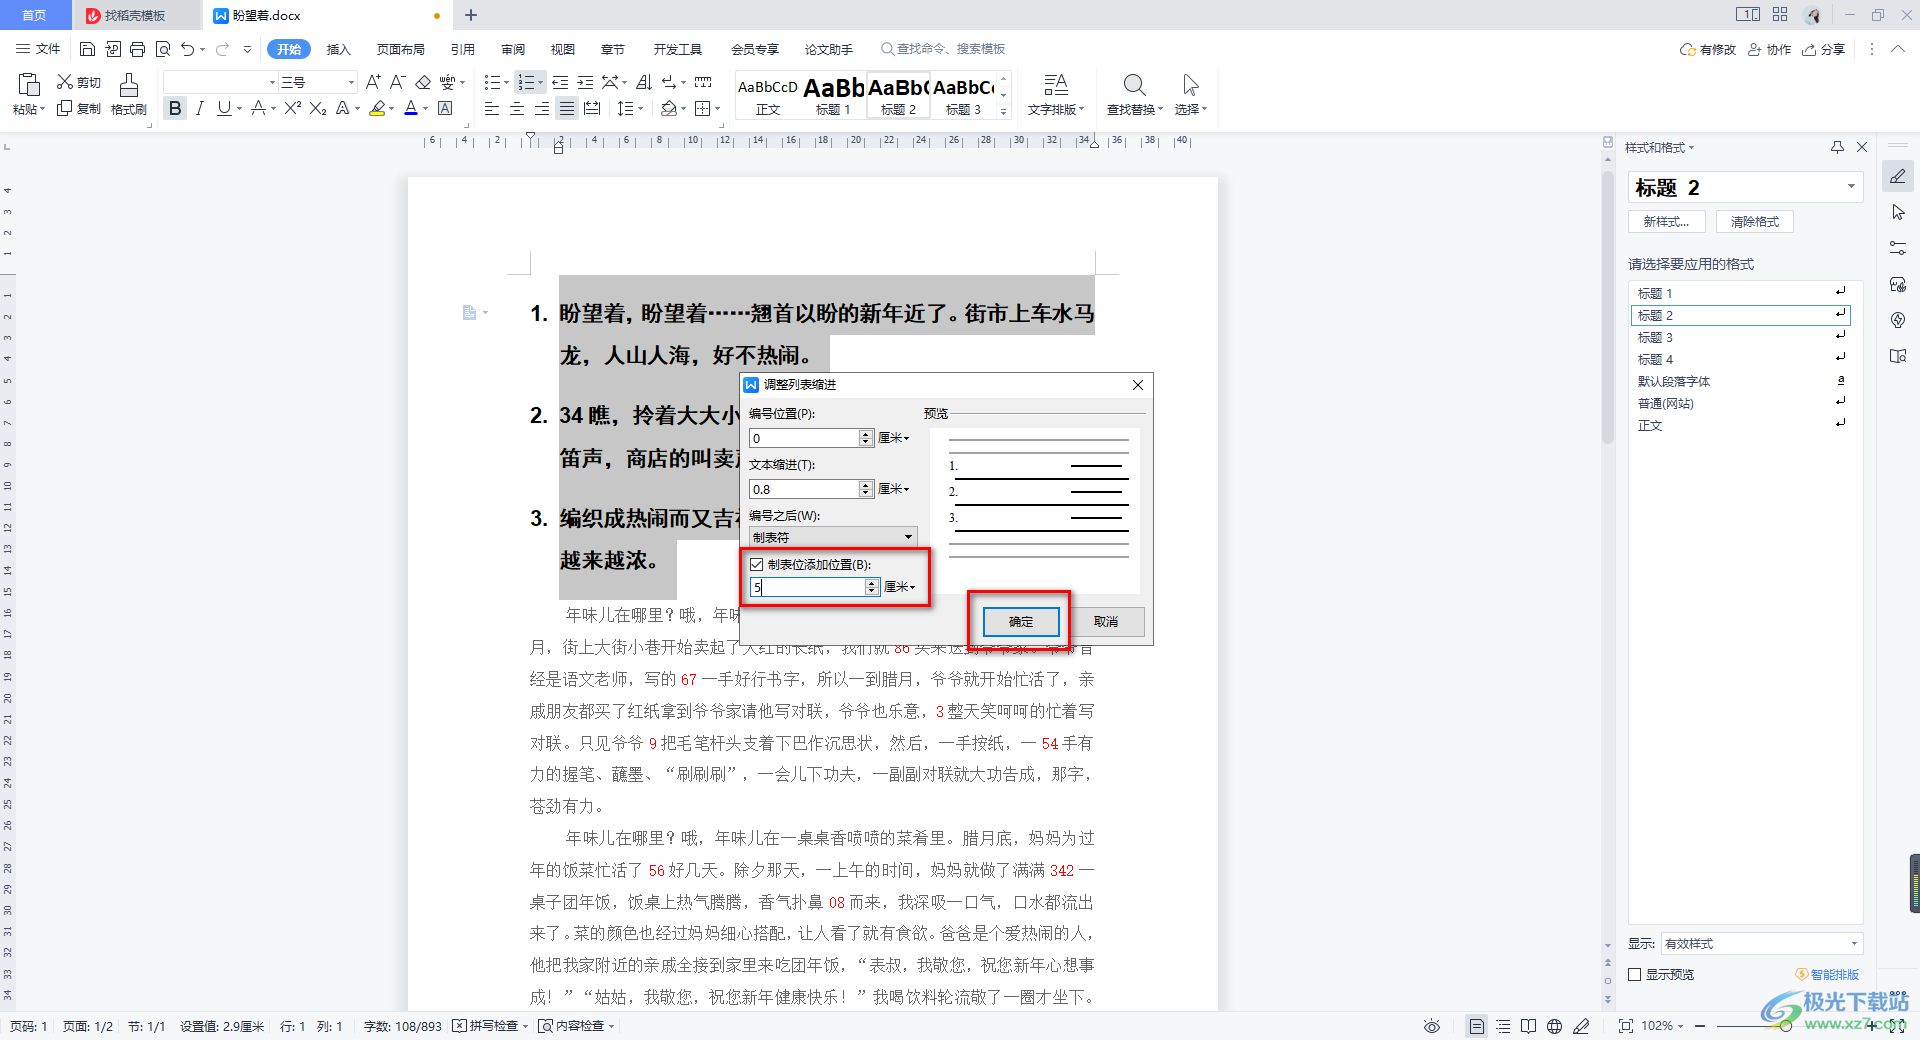Click the 分享 share button
This screenshot has height=1040, width=1920.
coord(1824,49)
